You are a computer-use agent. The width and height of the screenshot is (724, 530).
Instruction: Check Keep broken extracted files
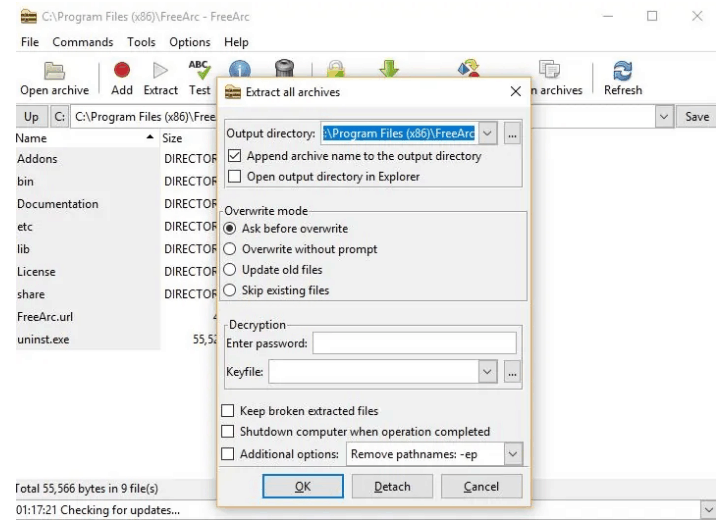tap(228, 411)
